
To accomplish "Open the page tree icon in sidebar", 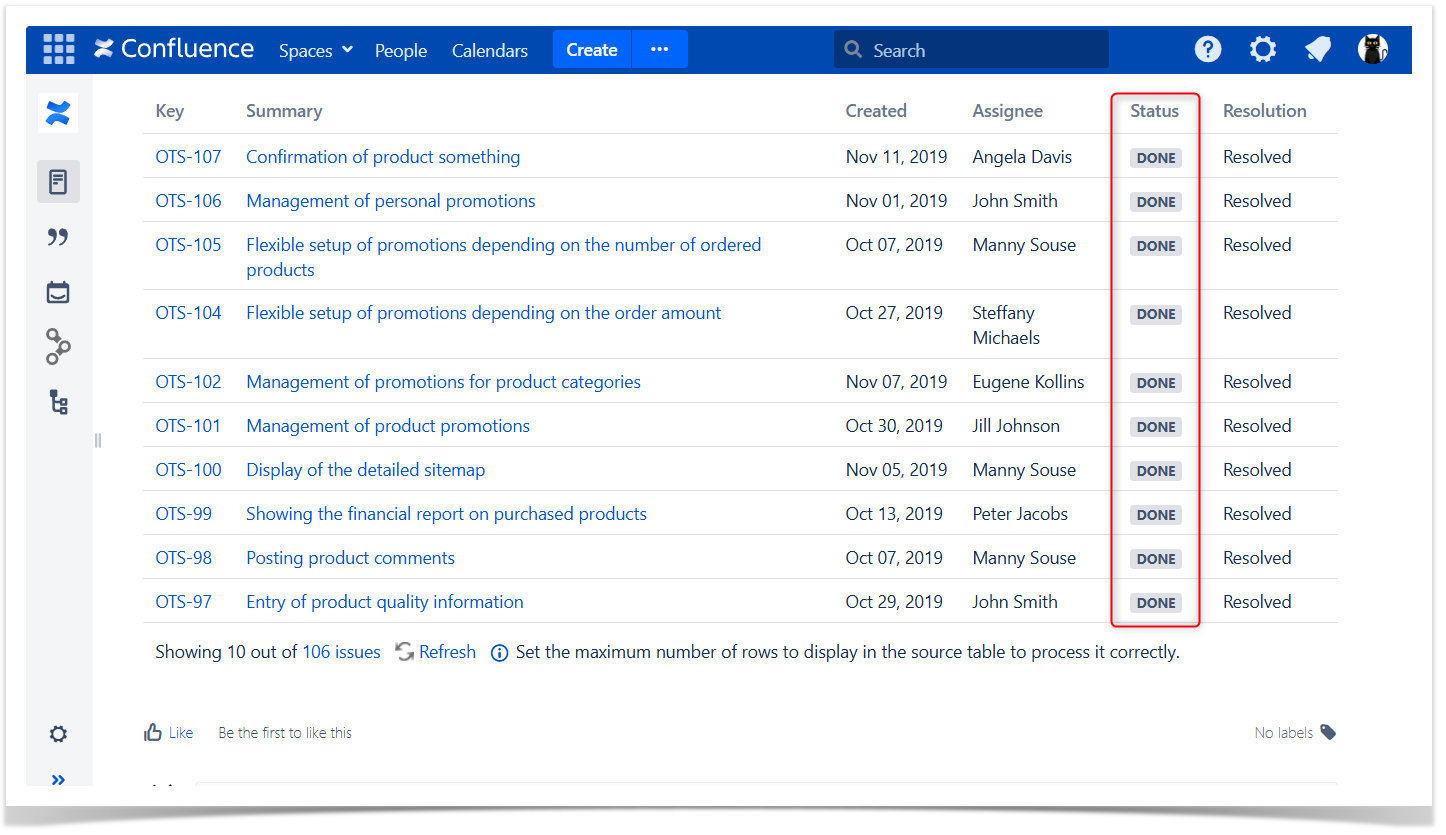I will click(x=58, y=402).
